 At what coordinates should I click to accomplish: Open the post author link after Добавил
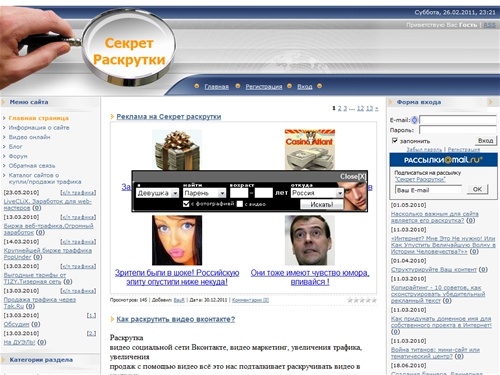[x=179, y=300]
